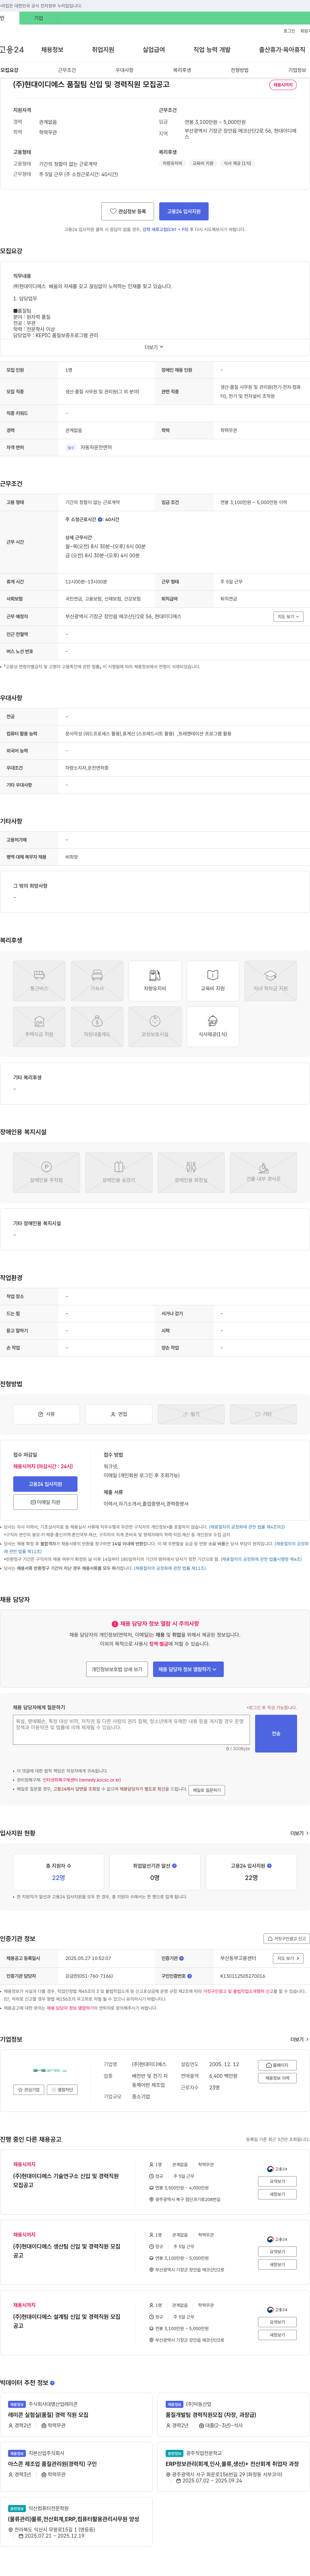
Task: Switch to the 기업정보 section tab
Action: 297,70
